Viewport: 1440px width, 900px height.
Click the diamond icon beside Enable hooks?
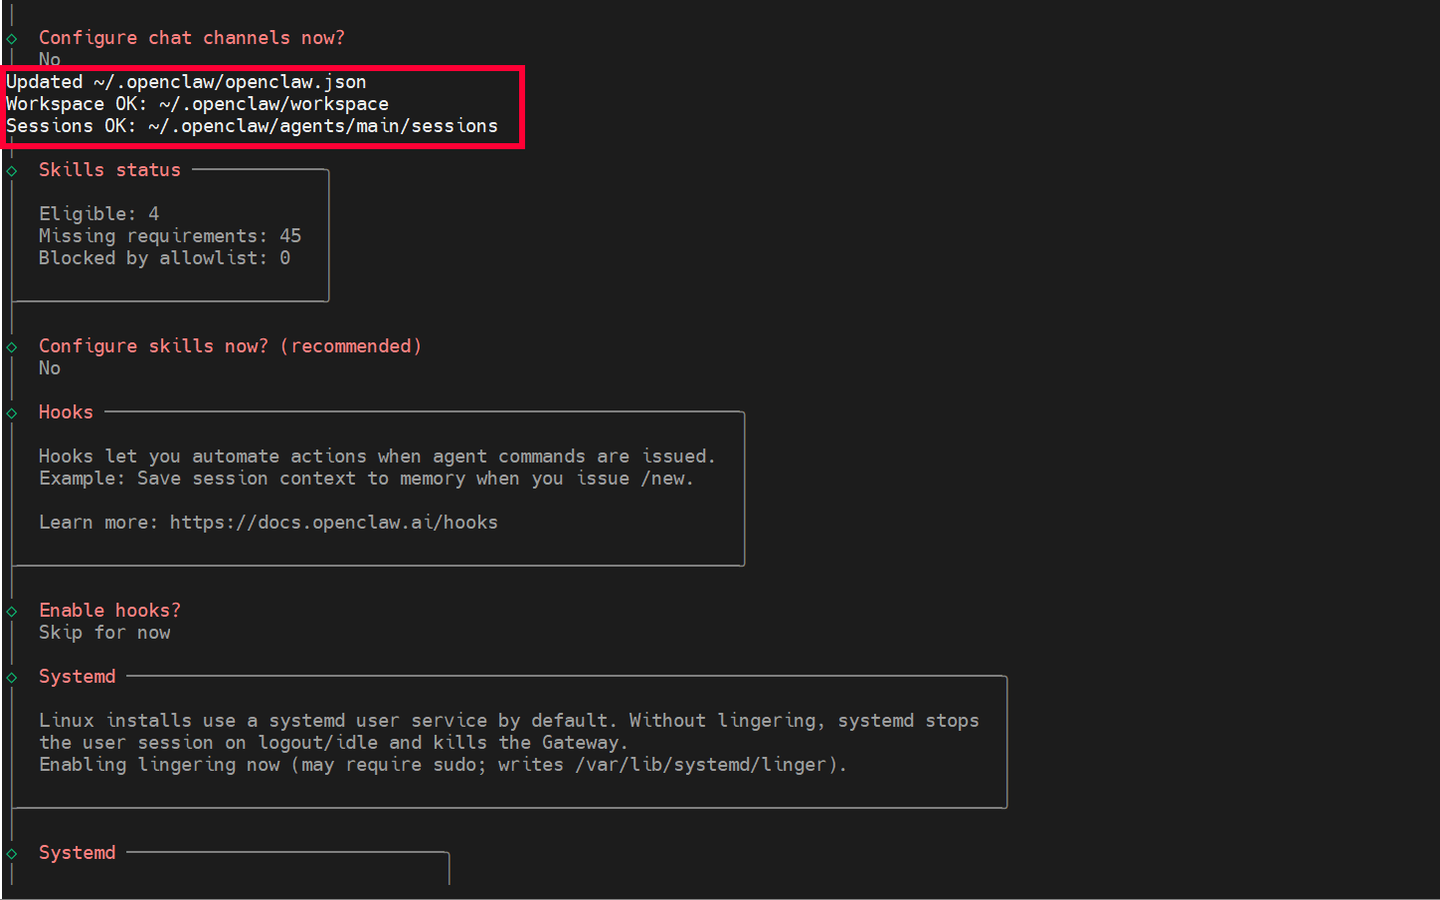[x=10, y=610]
